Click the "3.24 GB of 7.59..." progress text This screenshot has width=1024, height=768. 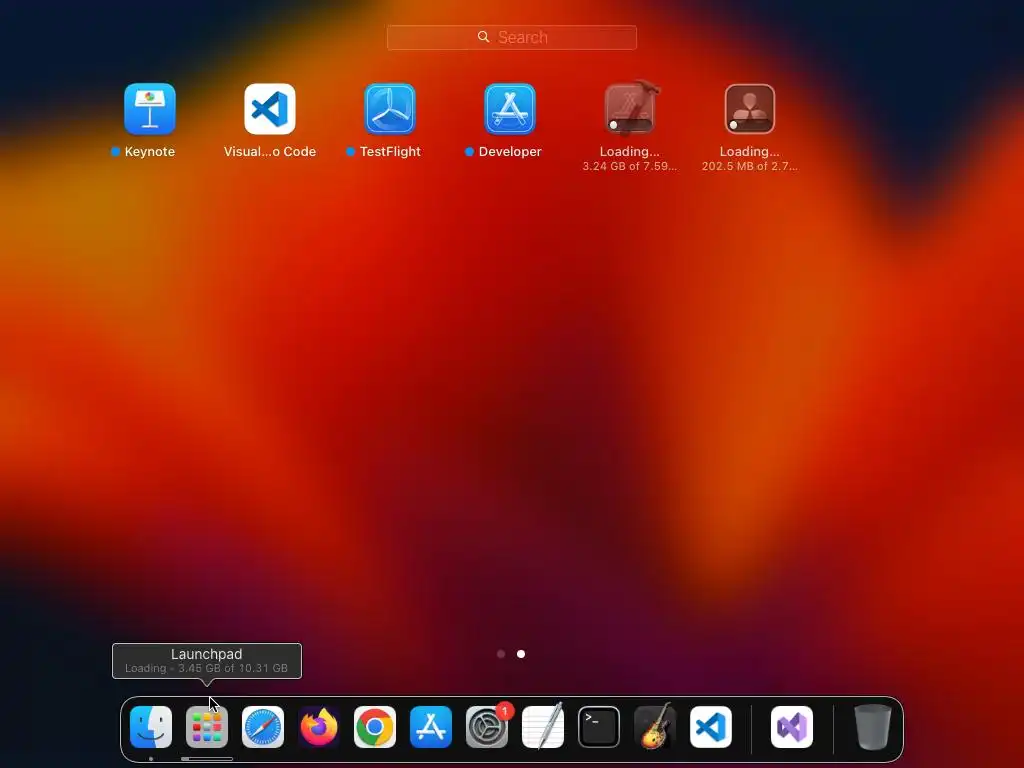pos(630,167)
